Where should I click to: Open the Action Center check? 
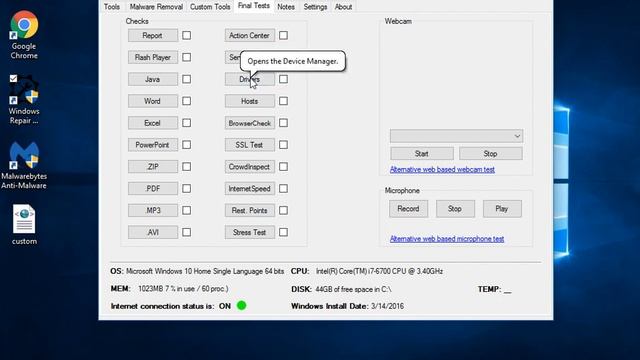249,36
